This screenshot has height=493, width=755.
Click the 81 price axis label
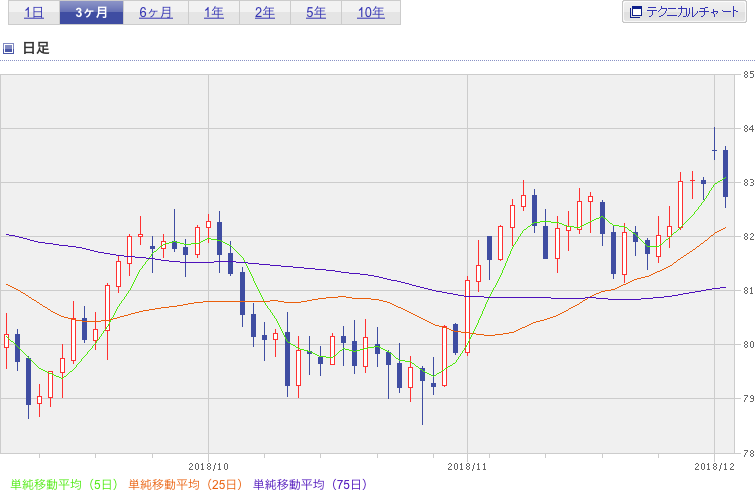point(748,290)
